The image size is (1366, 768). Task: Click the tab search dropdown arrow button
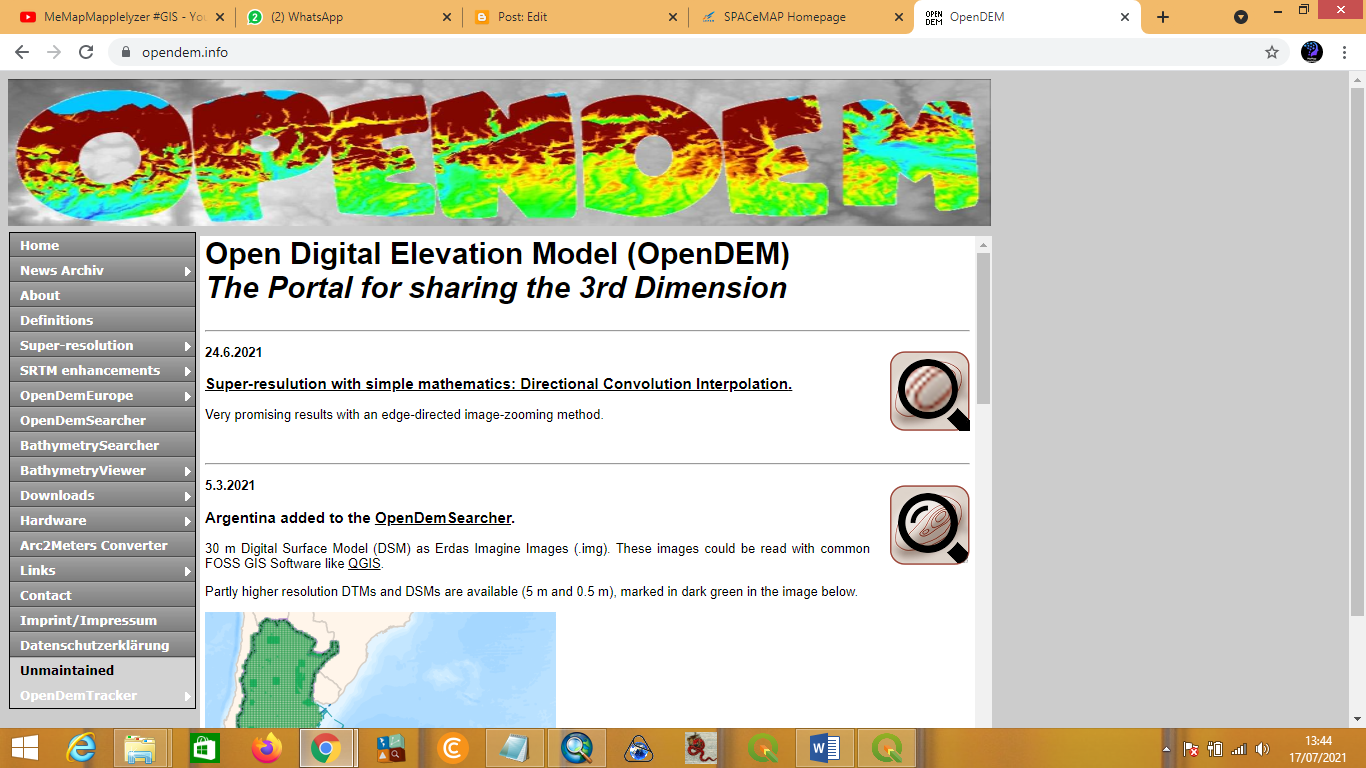point(1241,17)
